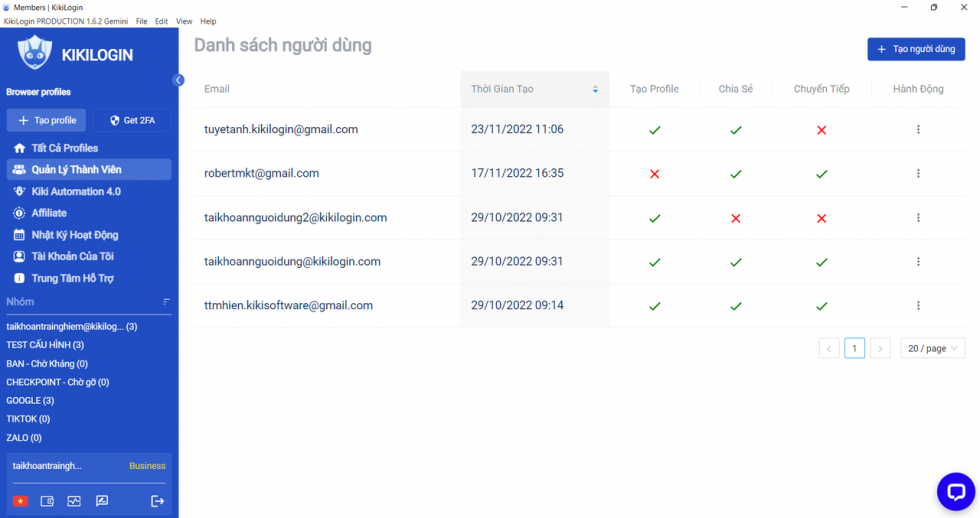The image size is (980, 518).
Task: Click Tạo Profile checkmark for taikhoannguoidung@kikilogin.com row
Action: pyautogui.click(x=654, y=262)
